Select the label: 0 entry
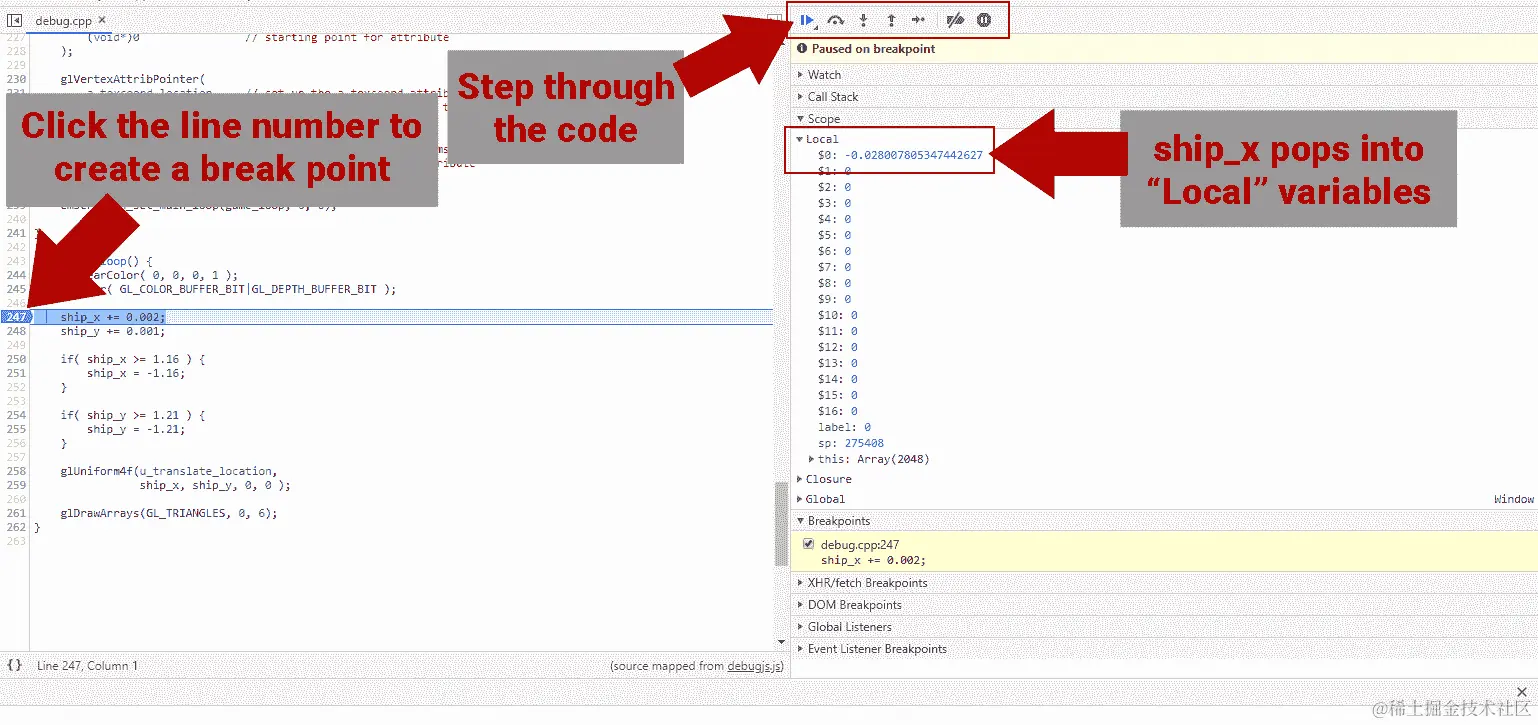Viewport: 1538px width, 725px height. tap(844, 427)
